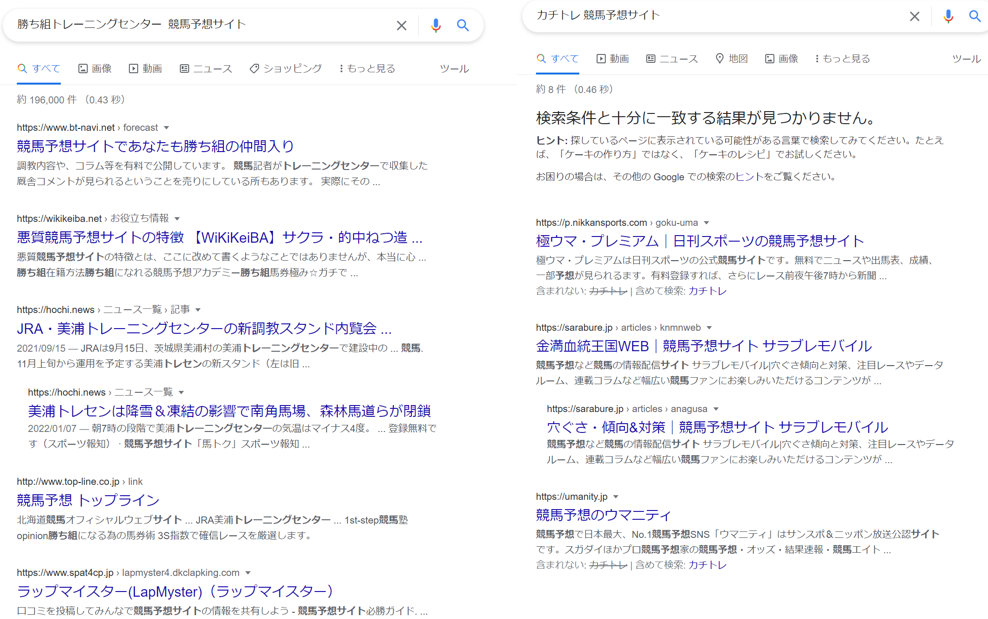Click the magnifier search icon in the right search bar
988x619 pixels.
(975, 16)
